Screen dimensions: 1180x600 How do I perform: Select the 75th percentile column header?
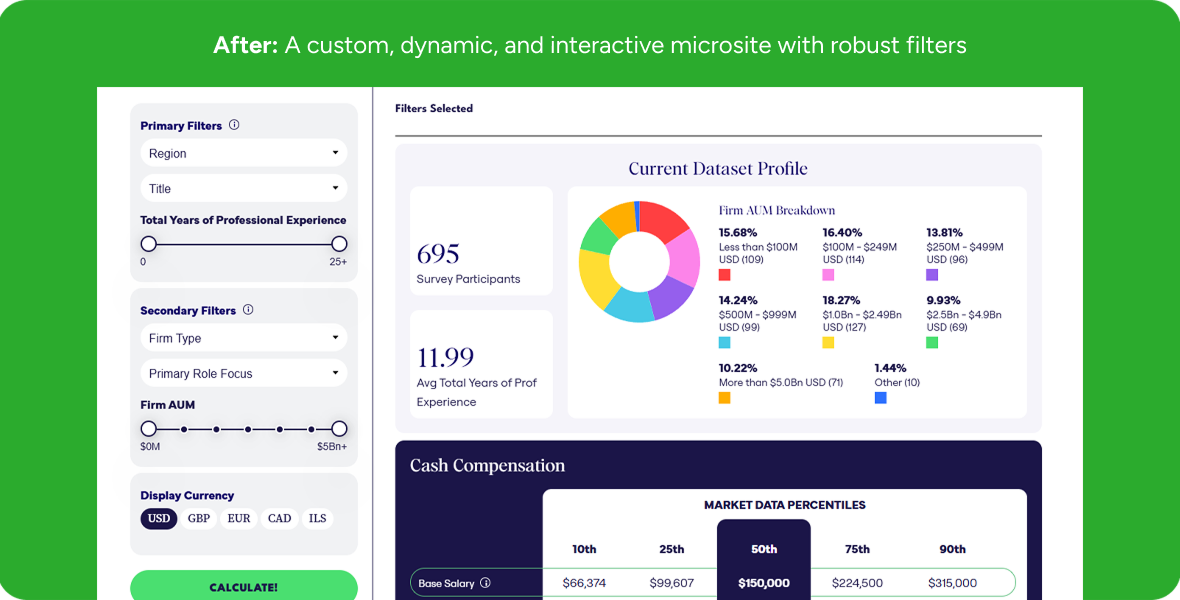pyautogui.click(x=857, y=549)
